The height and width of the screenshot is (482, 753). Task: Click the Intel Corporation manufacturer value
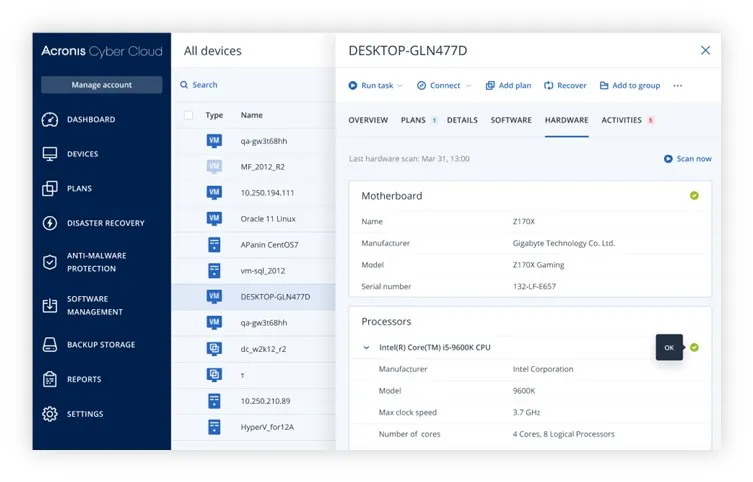(543, 369)
